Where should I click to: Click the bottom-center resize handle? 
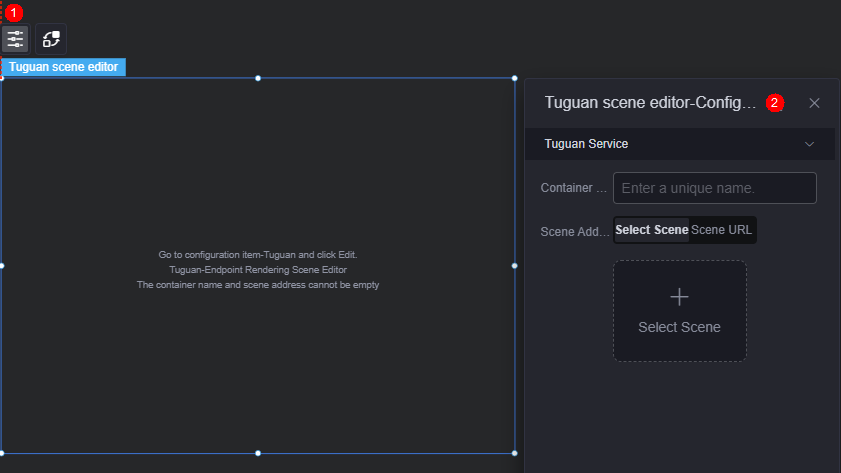(x=258, y=453)
